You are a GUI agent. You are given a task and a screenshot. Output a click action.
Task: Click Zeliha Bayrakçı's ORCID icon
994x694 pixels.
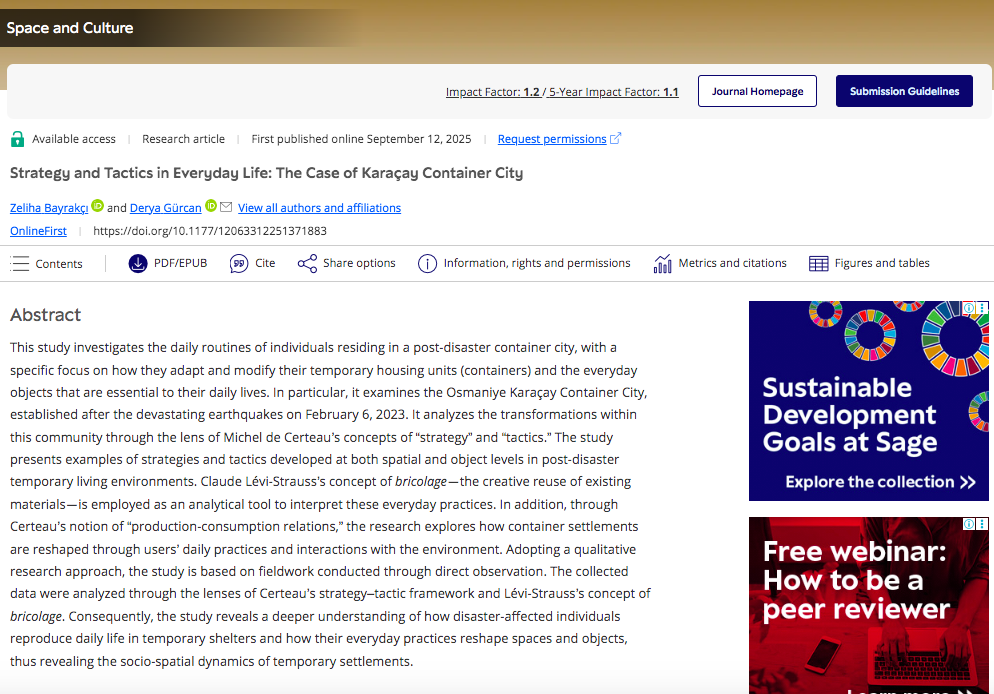[x=97, y=206]
